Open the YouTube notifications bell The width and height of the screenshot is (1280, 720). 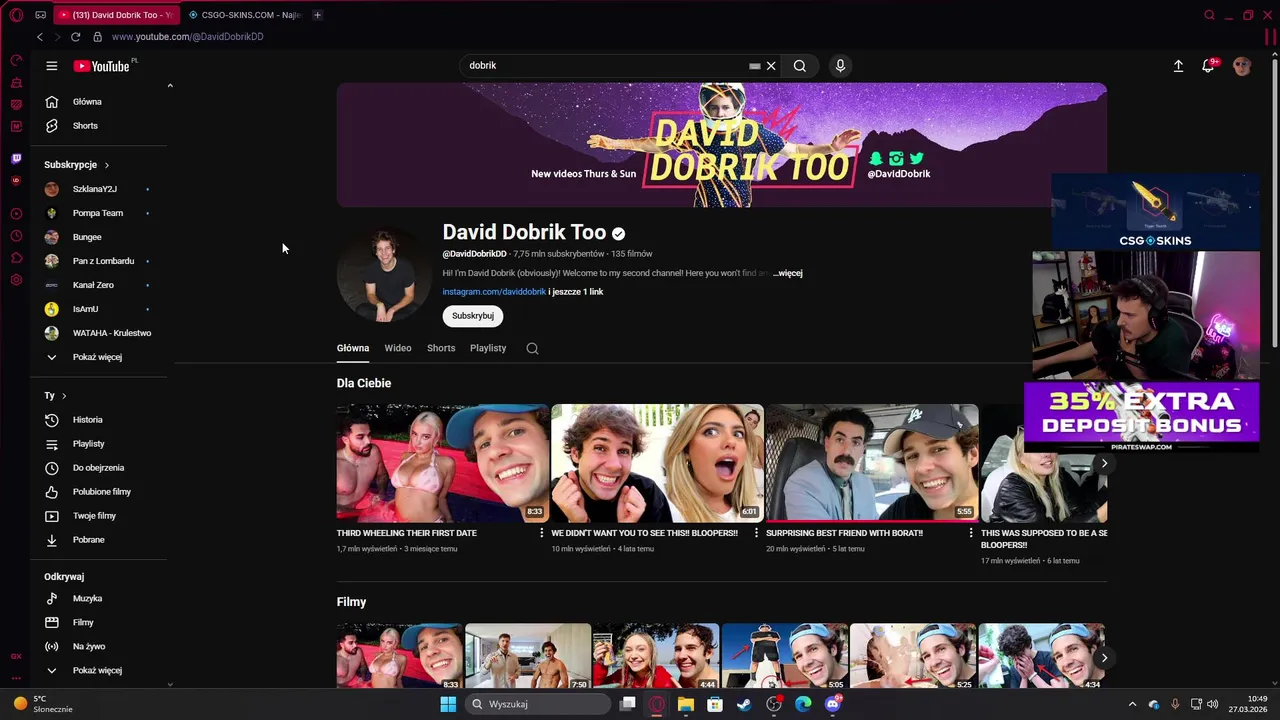[x=1208, y=66]
